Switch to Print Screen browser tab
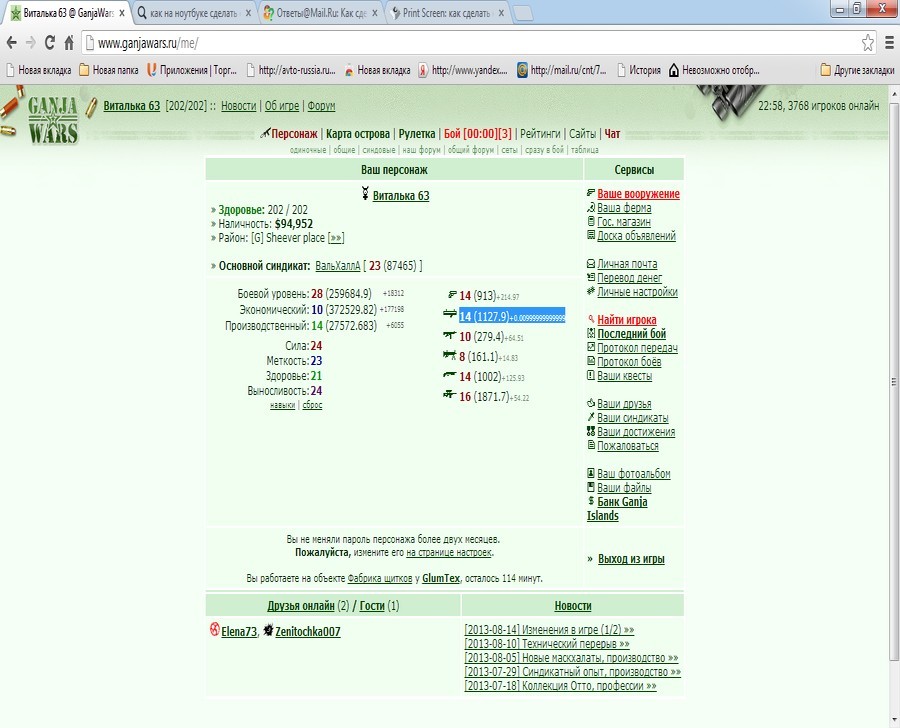 pos(448,13)
